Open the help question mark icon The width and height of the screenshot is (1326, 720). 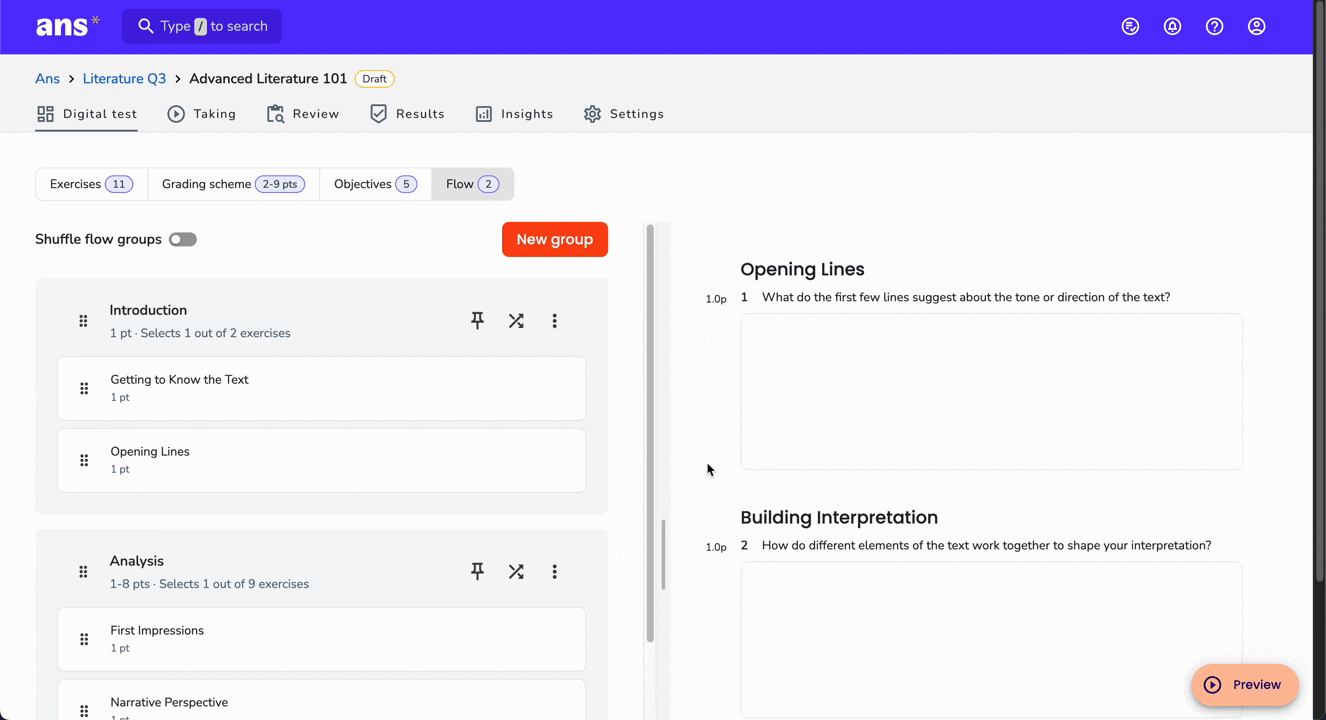point(1214,27)
